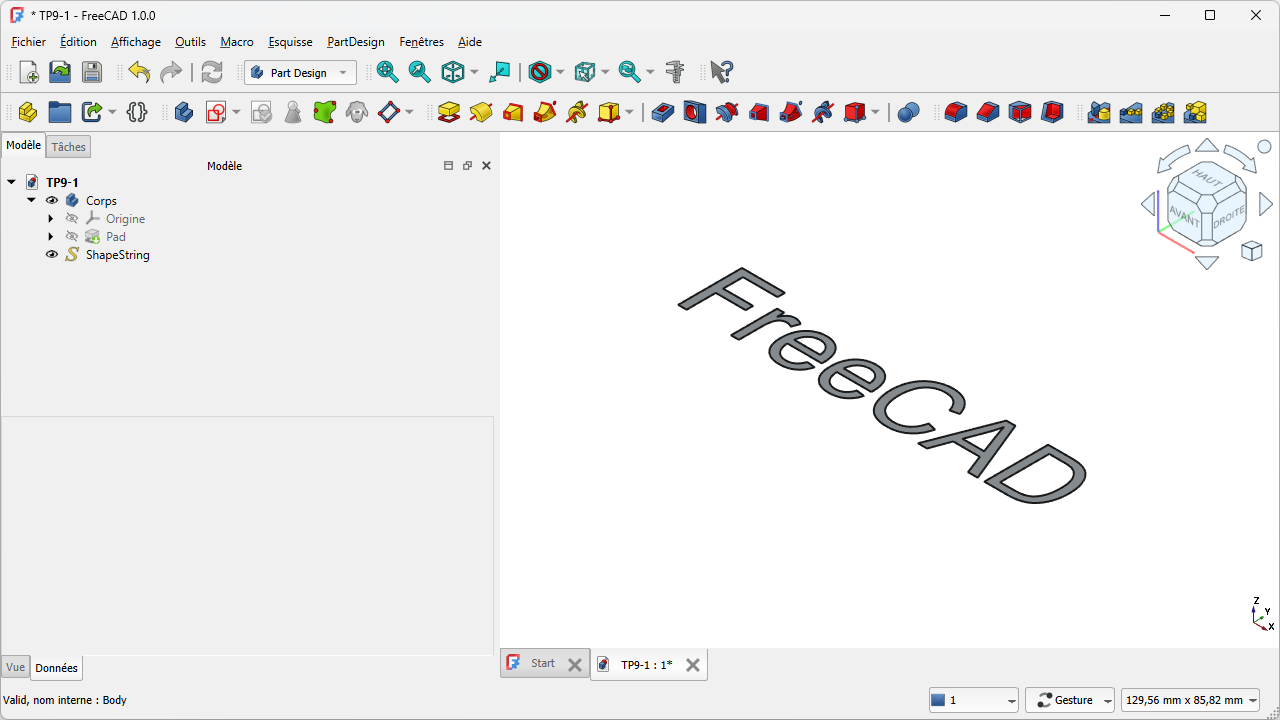
Task: Expand the Origine tree node
Action: pyautogui.click(x=51, y=219)
